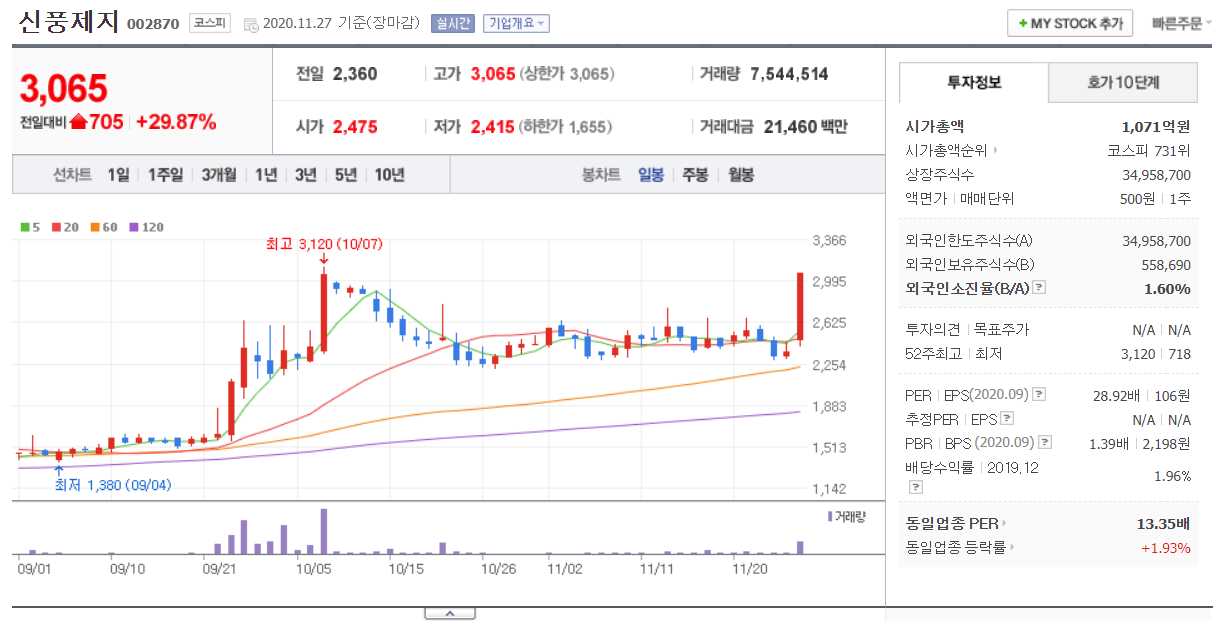
Task: Click the purple 120-day moving average swatch
Action: pos(134,227)
